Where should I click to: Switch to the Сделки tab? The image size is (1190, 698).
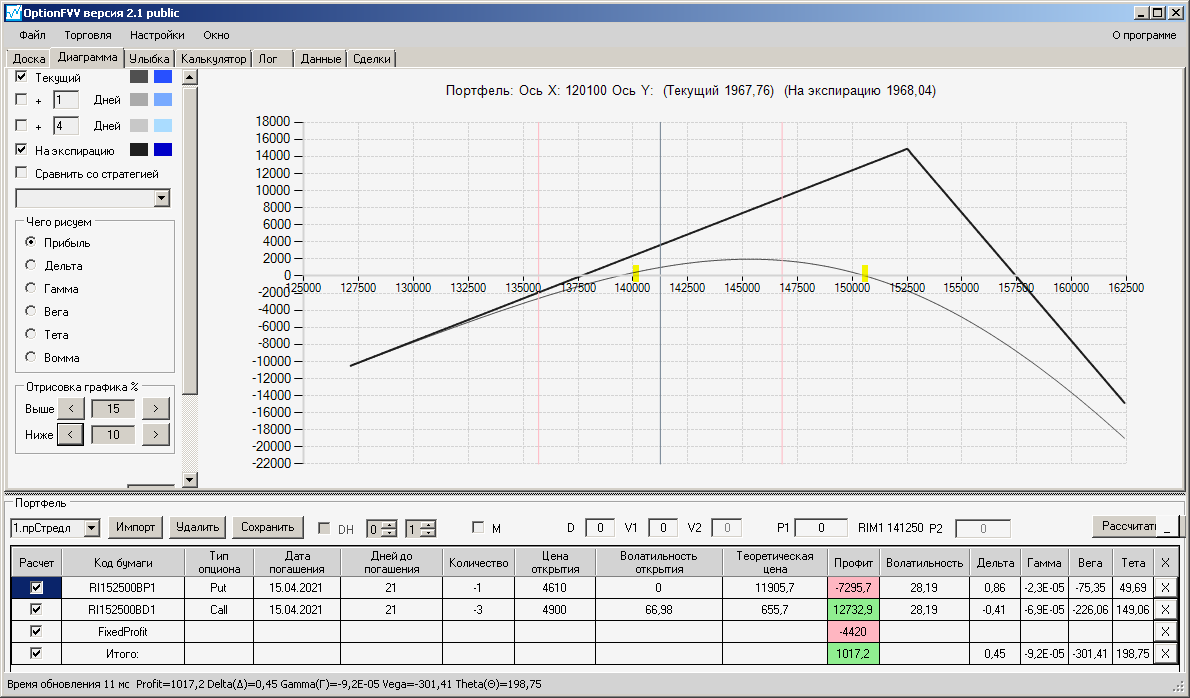tap(372, 58)
